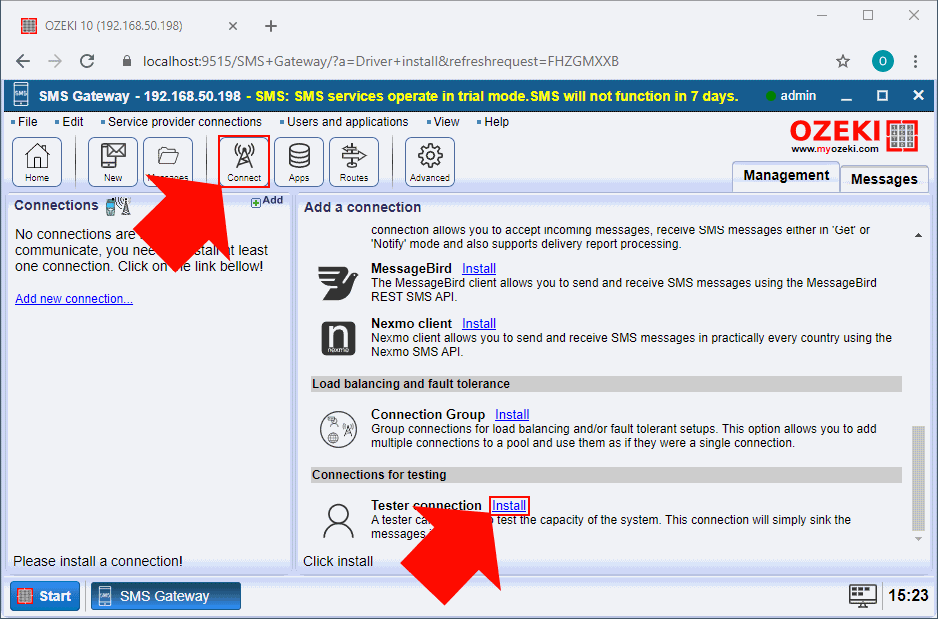Click the Add new connection link
Viewport: 938px width, 619px height.
coord(74,298)
